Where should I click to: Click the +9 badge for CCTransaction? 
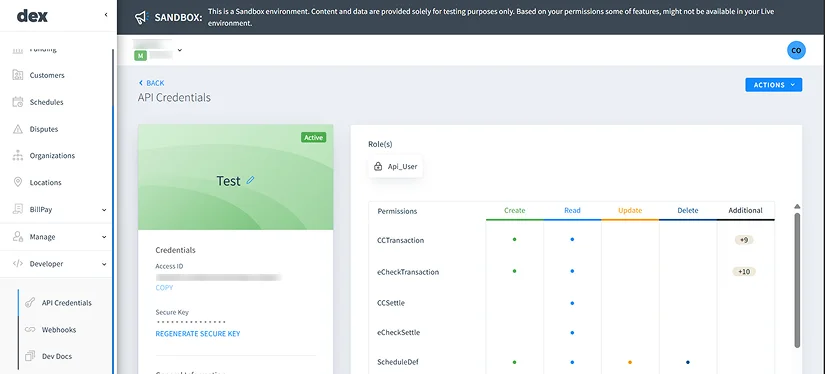743,240
